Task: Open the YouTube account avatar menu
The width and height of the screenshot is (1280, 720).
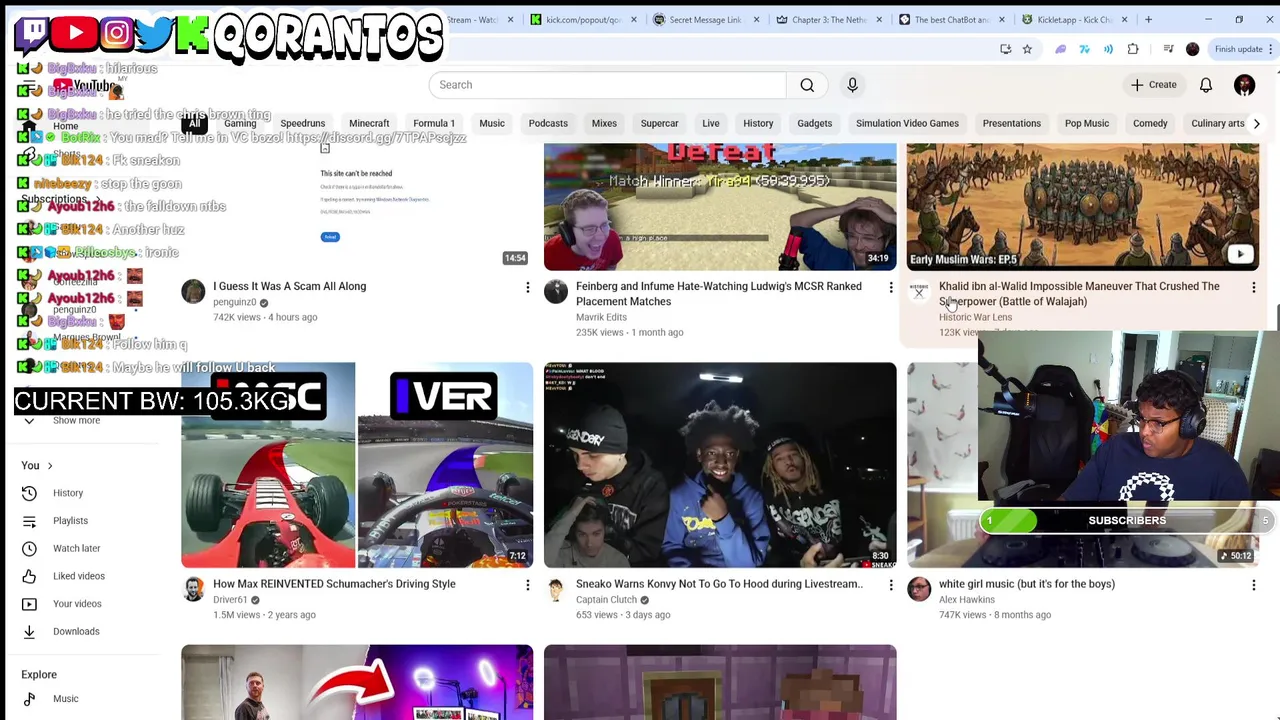Action: [x=1244, y=85]
